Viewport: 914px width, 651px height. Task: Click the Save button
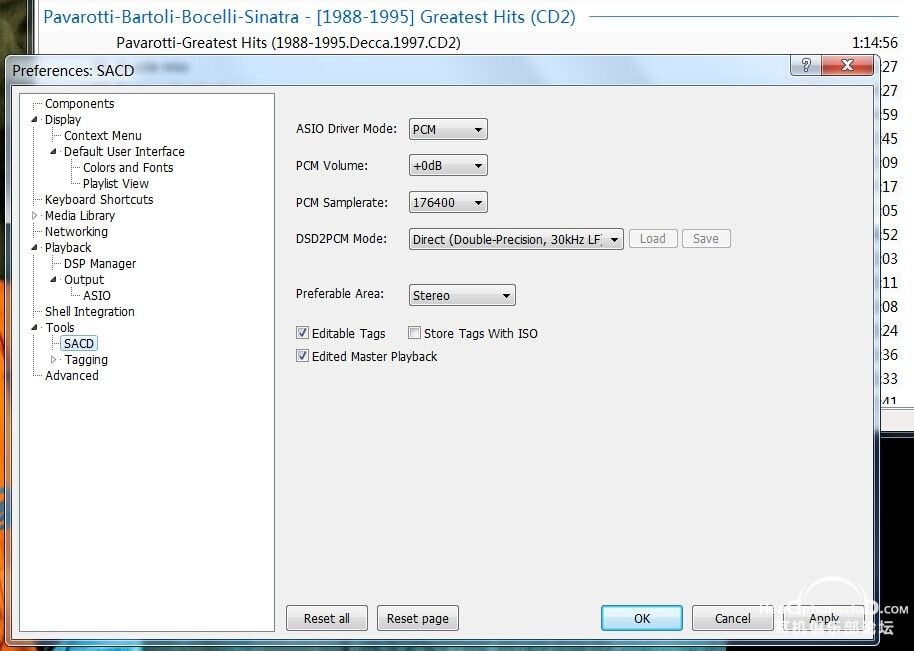[706, 238]
